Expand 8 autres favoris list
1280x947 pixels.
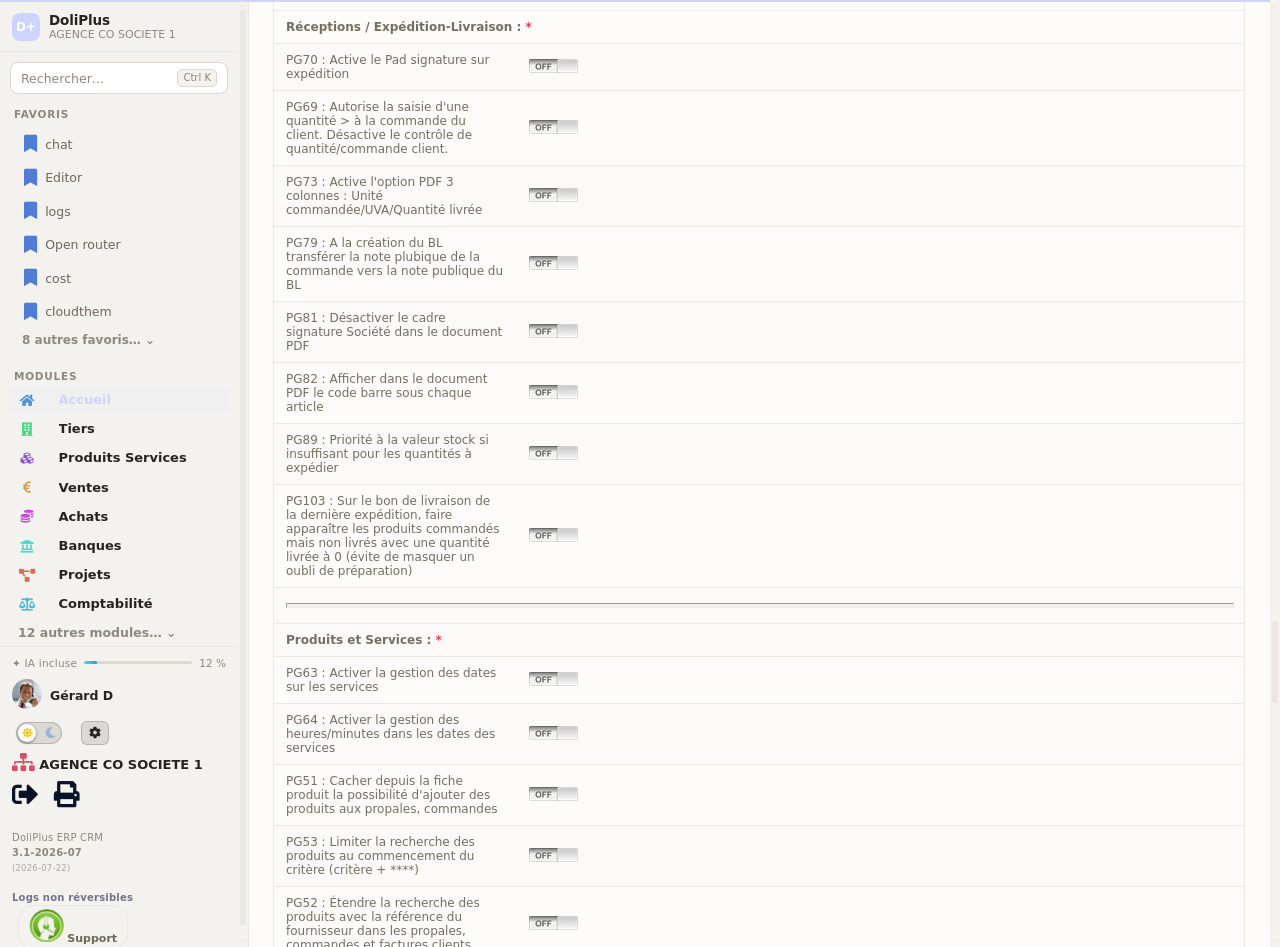click(88, 340)
